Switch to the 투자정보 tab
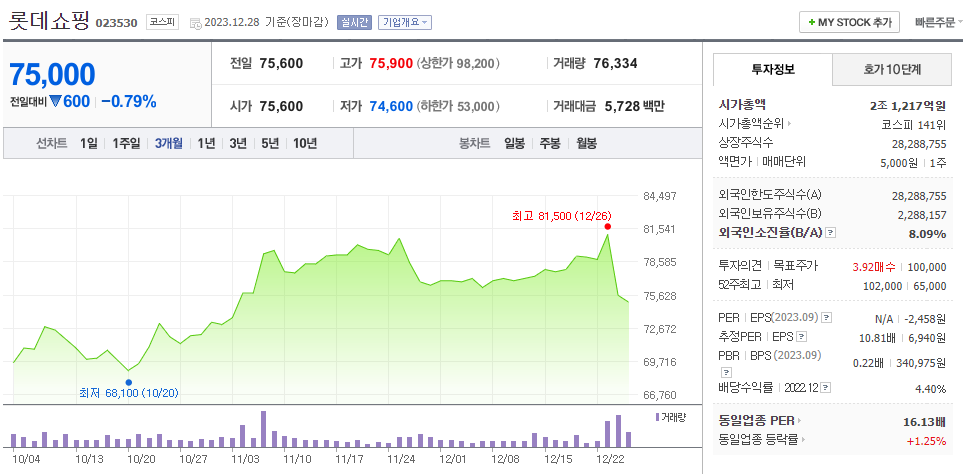The width and height of the screenshot is (978, 474). point(773,69)
